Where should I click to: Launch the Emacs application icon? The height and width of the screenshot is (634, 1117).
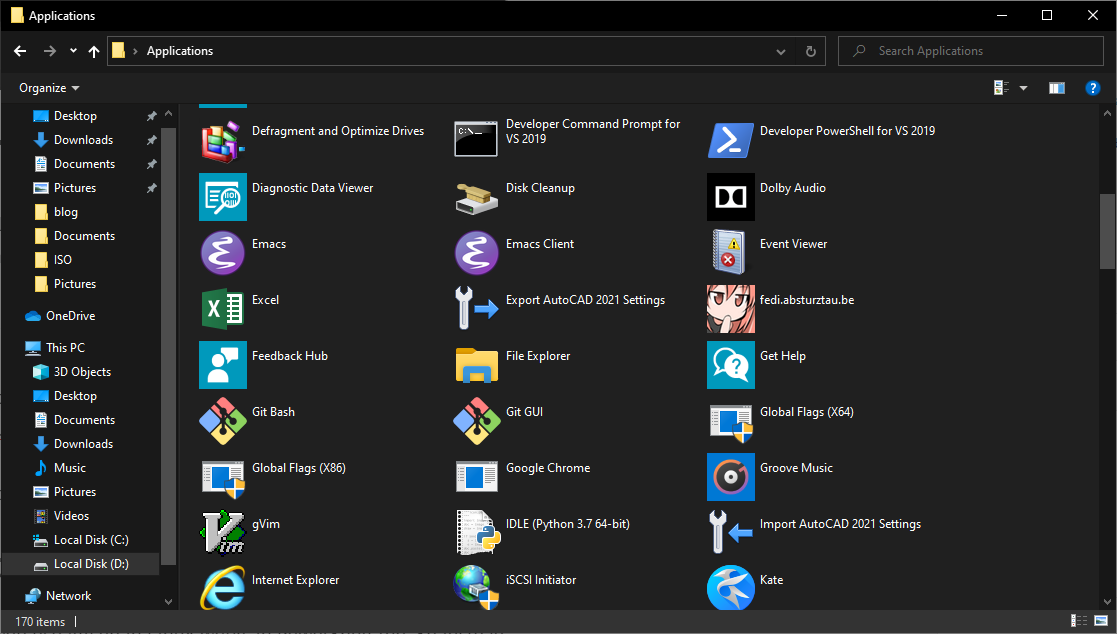223,253
